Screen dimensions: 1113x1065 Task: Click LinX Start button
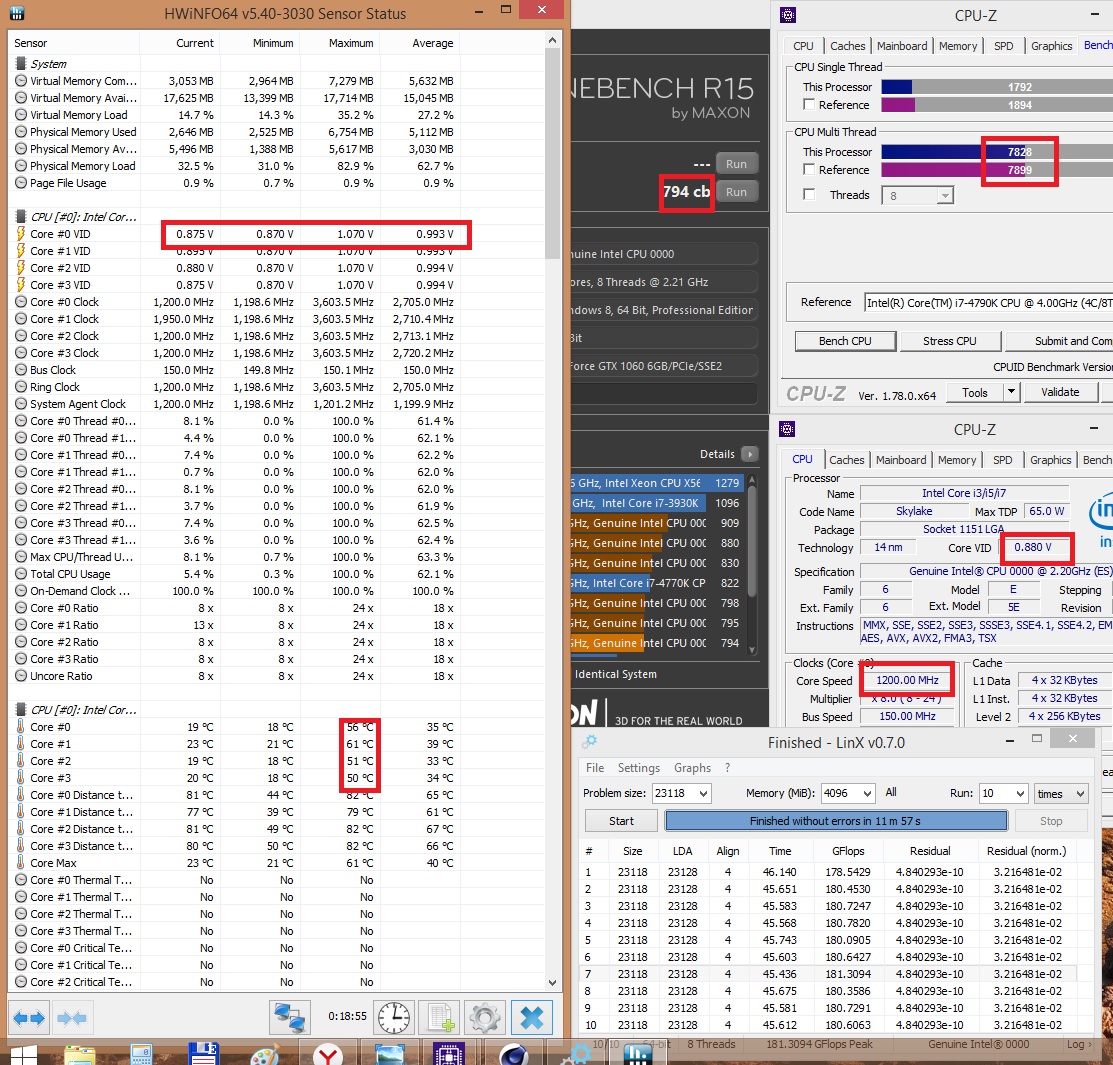(x=621, y=821)
